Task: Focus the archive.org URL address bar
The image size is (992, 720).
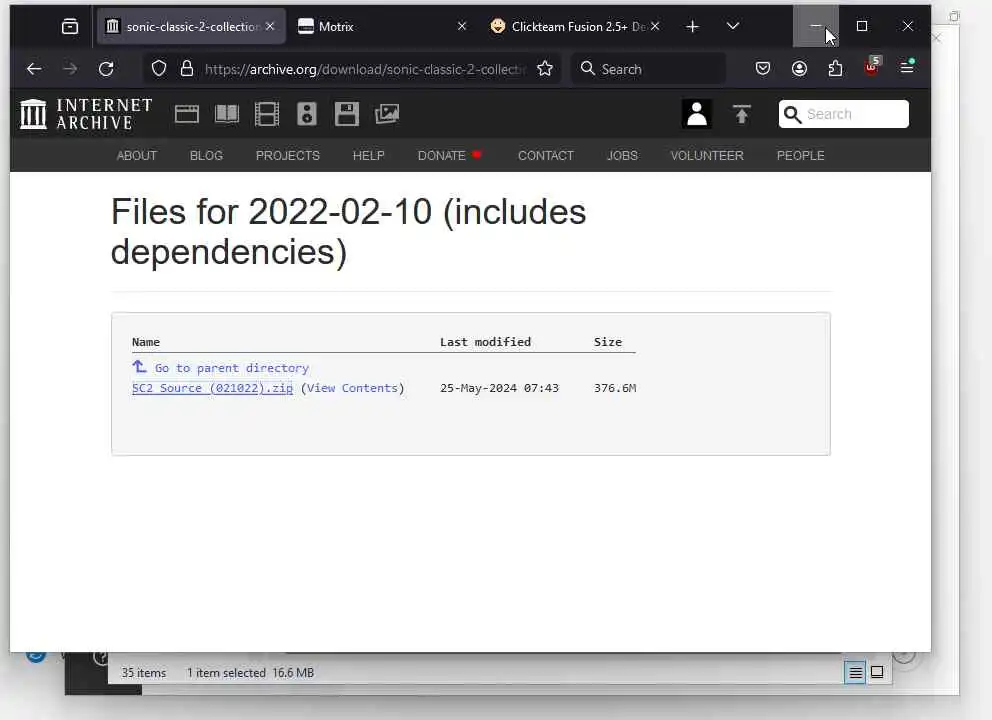Action: pyautogui.click(x=365, y=69)
